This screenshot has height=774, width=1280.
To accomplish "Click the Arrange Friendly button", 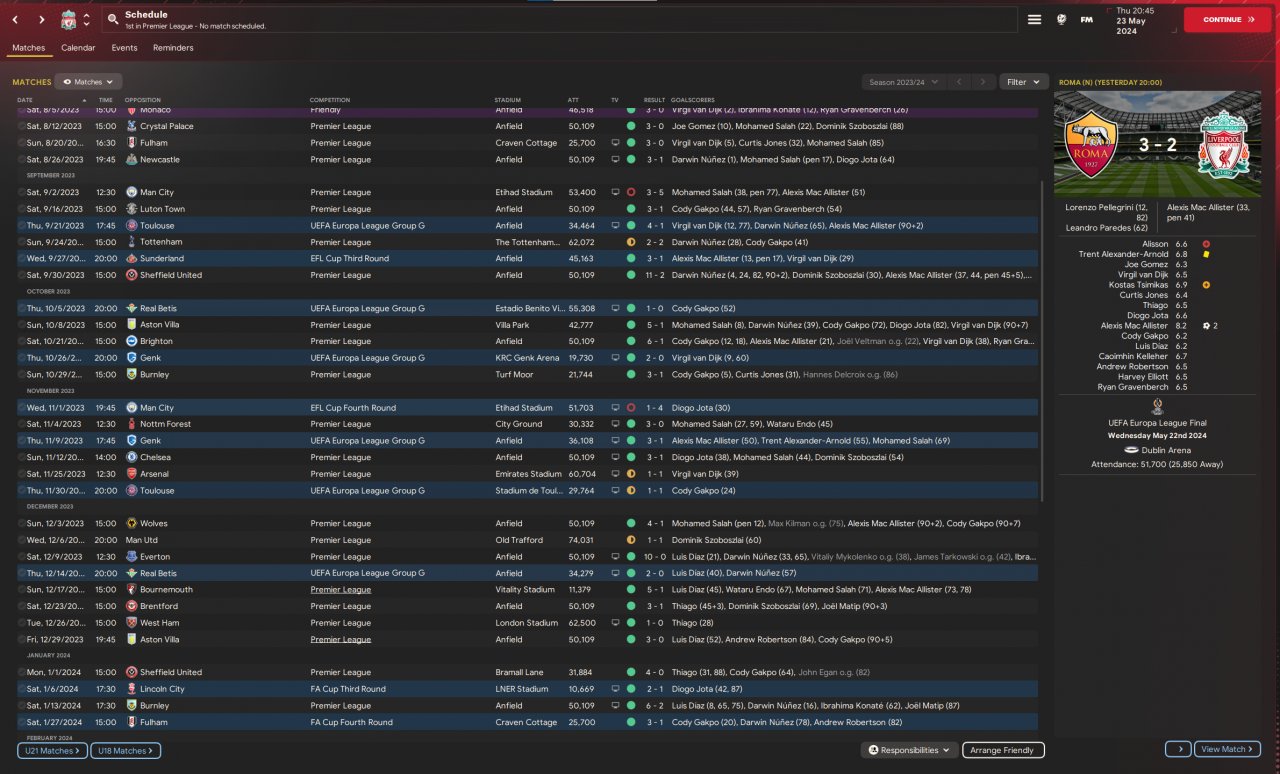I will click(1004, 750).
